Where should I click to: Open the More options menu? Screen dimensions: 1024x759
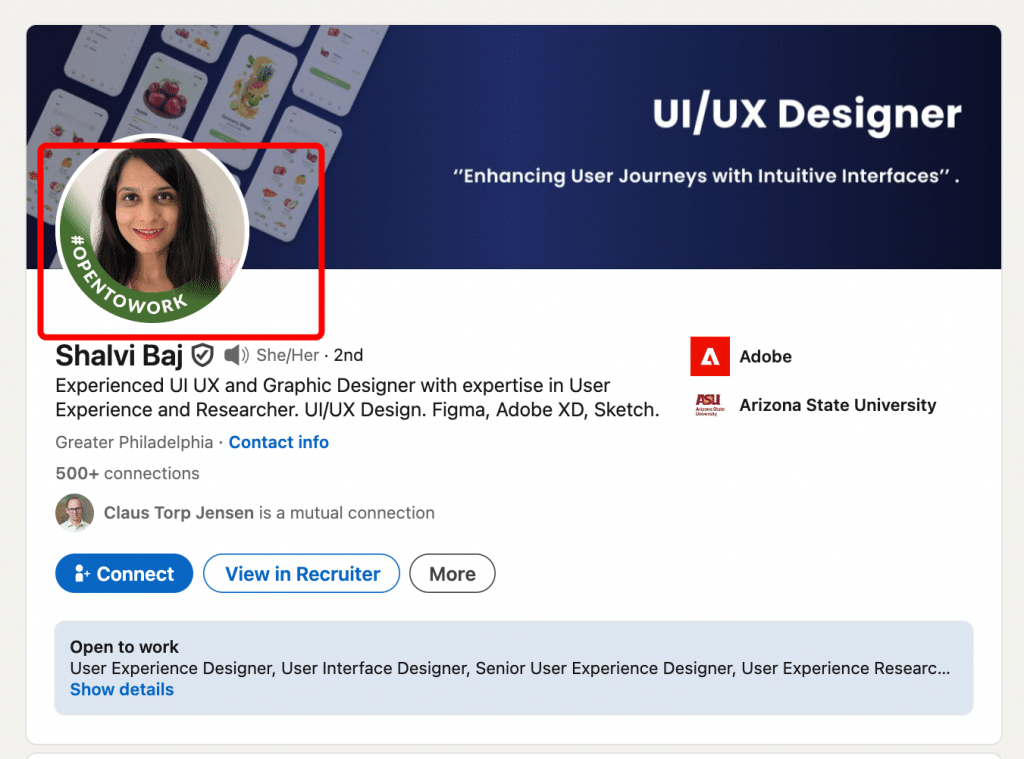click(452, 573)
